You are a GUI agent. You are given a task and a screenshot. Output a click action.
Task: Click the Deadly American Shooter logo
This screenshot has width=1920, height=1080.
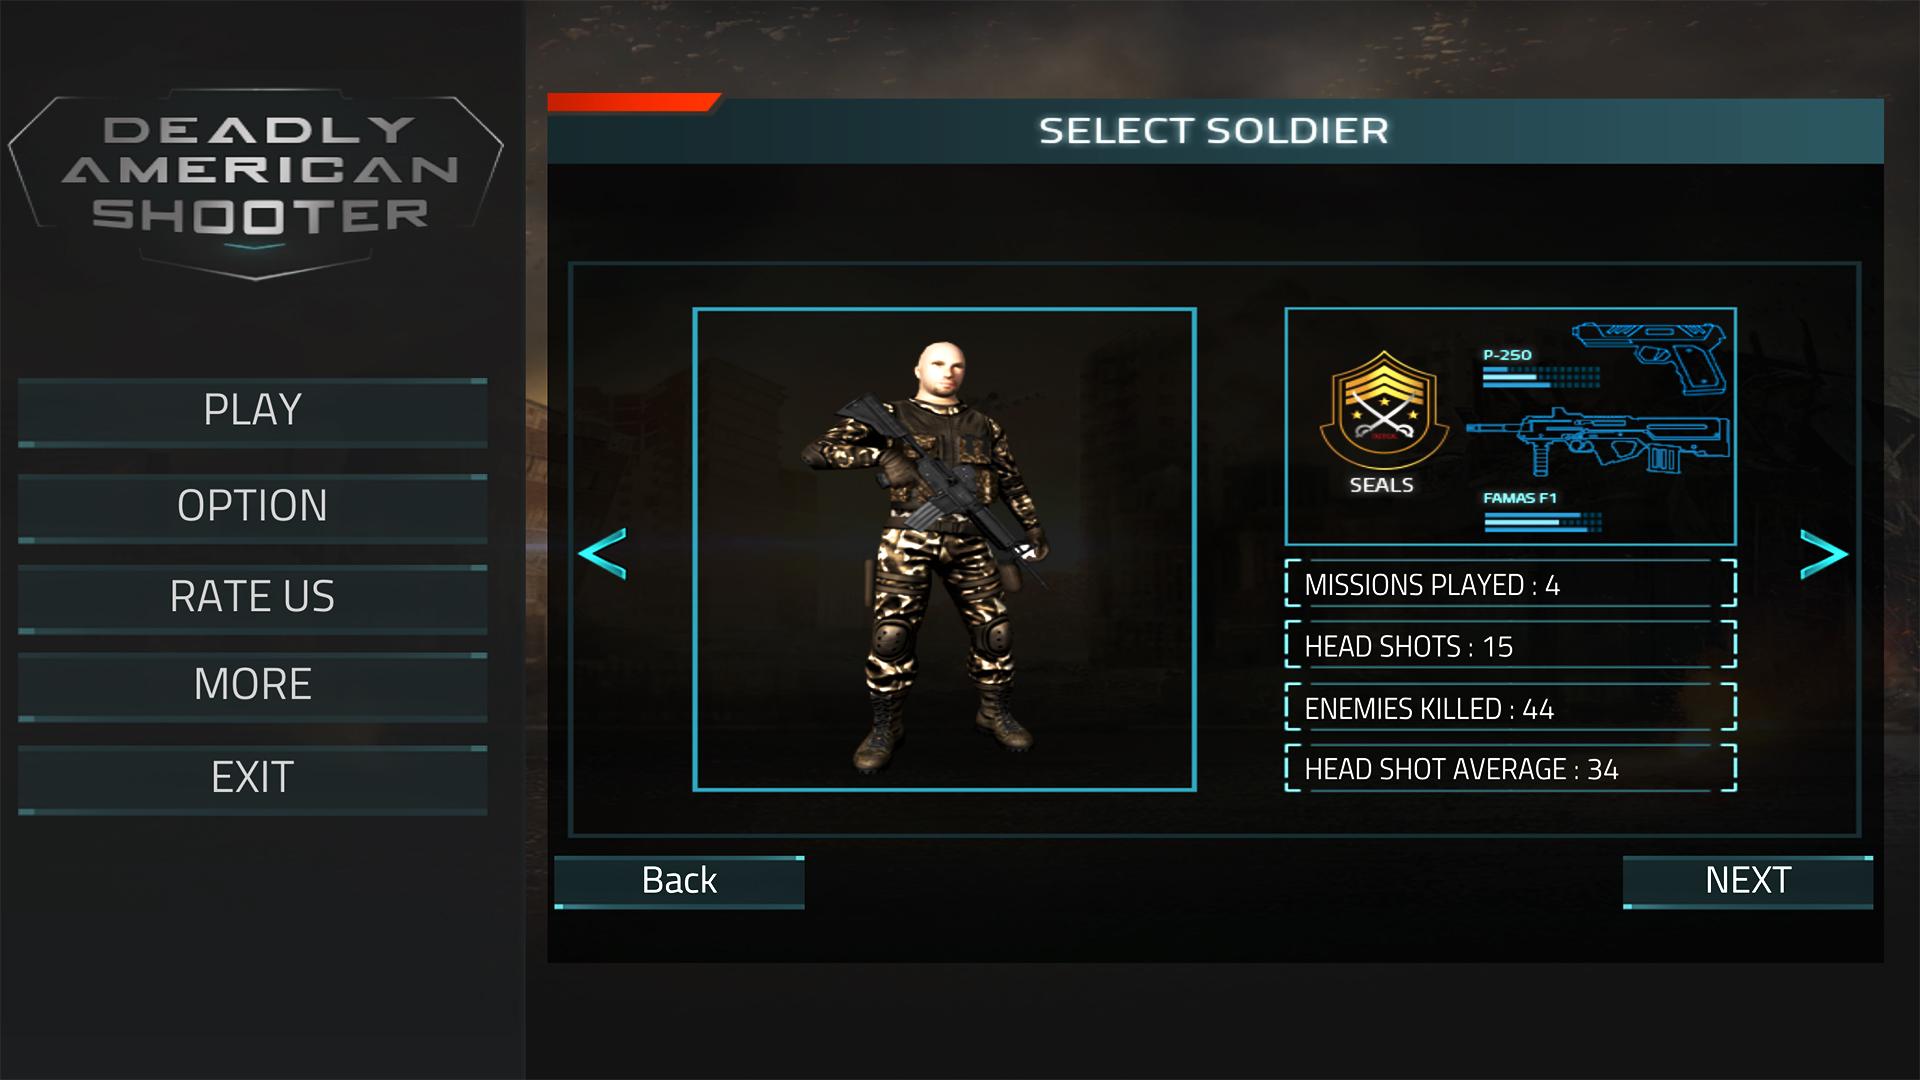tap(256, 184)
